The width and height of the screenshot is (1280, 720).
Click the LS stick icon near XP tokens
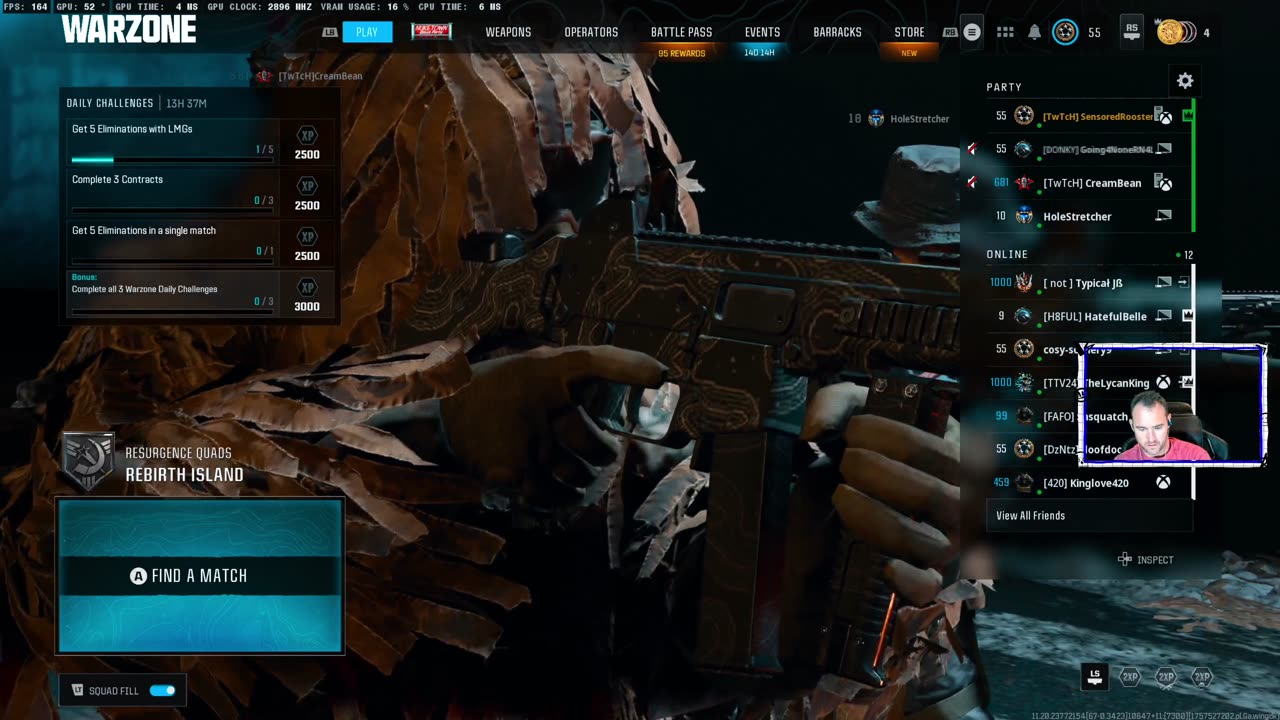(x=1095, y=676)
